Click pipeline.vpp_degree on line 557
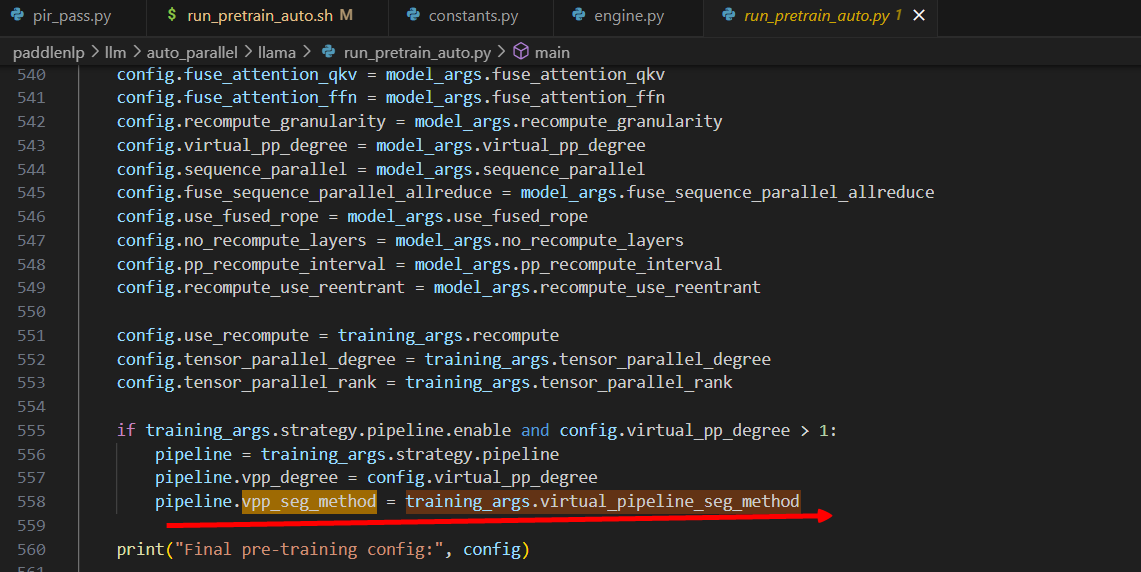 click(x=246, y=477)
